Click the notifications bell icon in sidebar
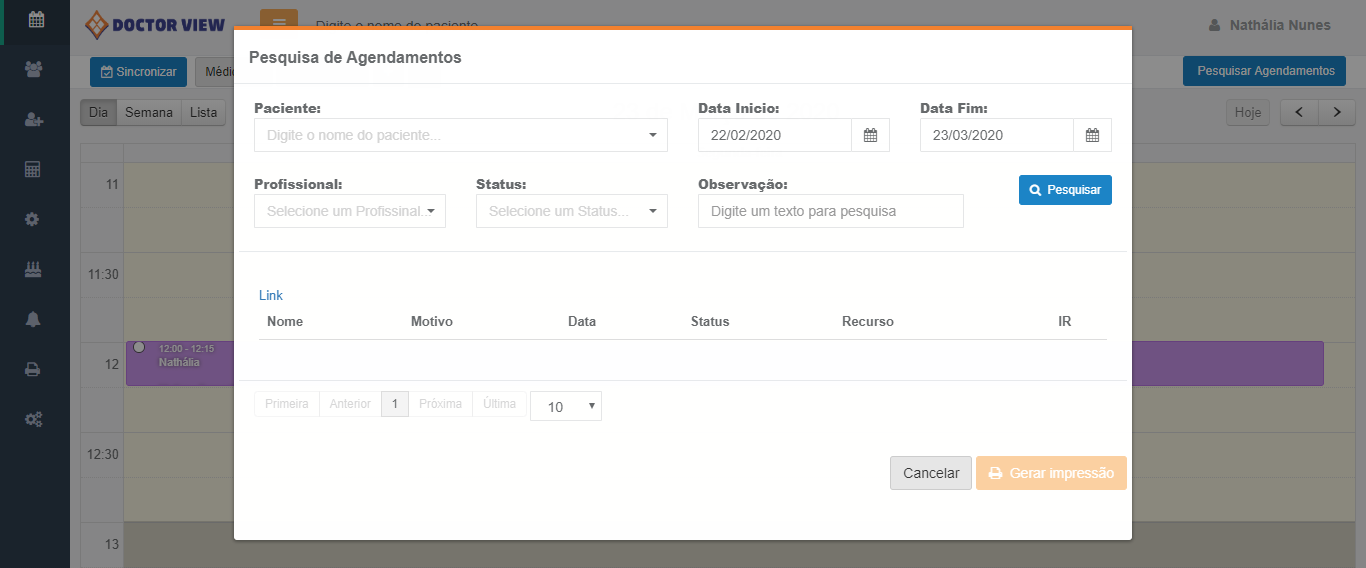 35,319
